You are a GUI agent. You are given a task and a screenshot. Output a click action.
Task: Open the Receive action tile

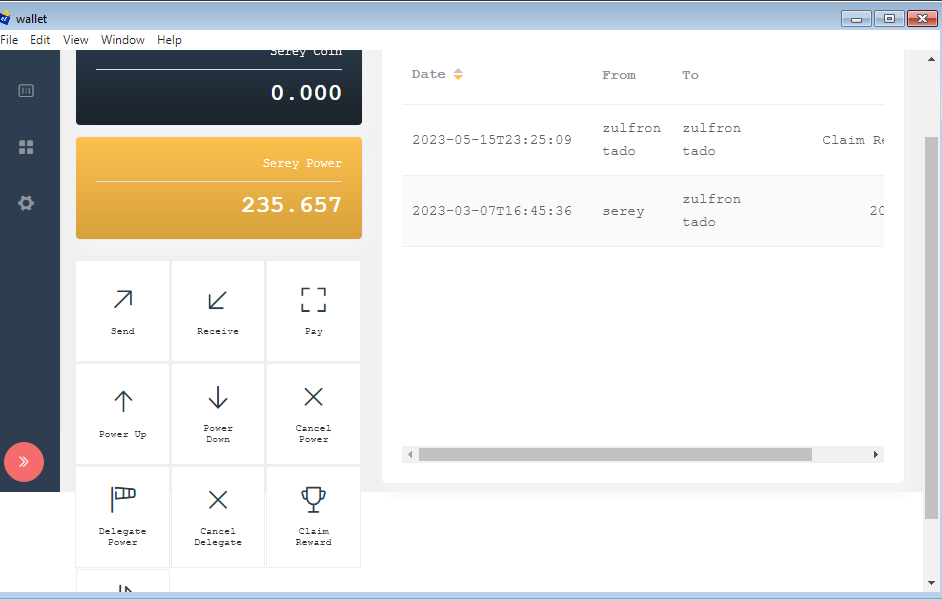coord(217,311)
